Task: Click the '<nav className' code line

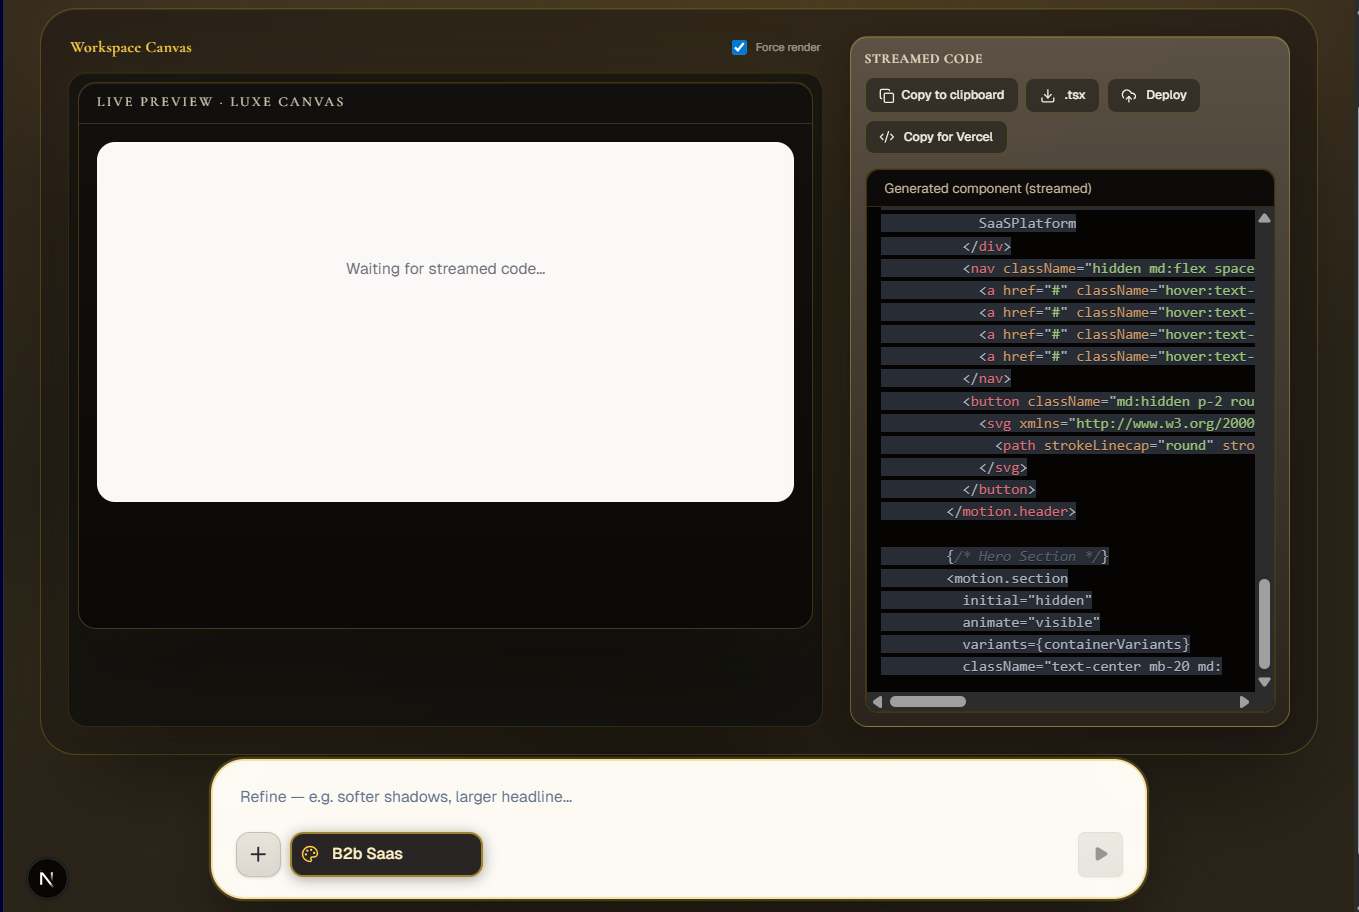Action: click(x=1108, y=269)
